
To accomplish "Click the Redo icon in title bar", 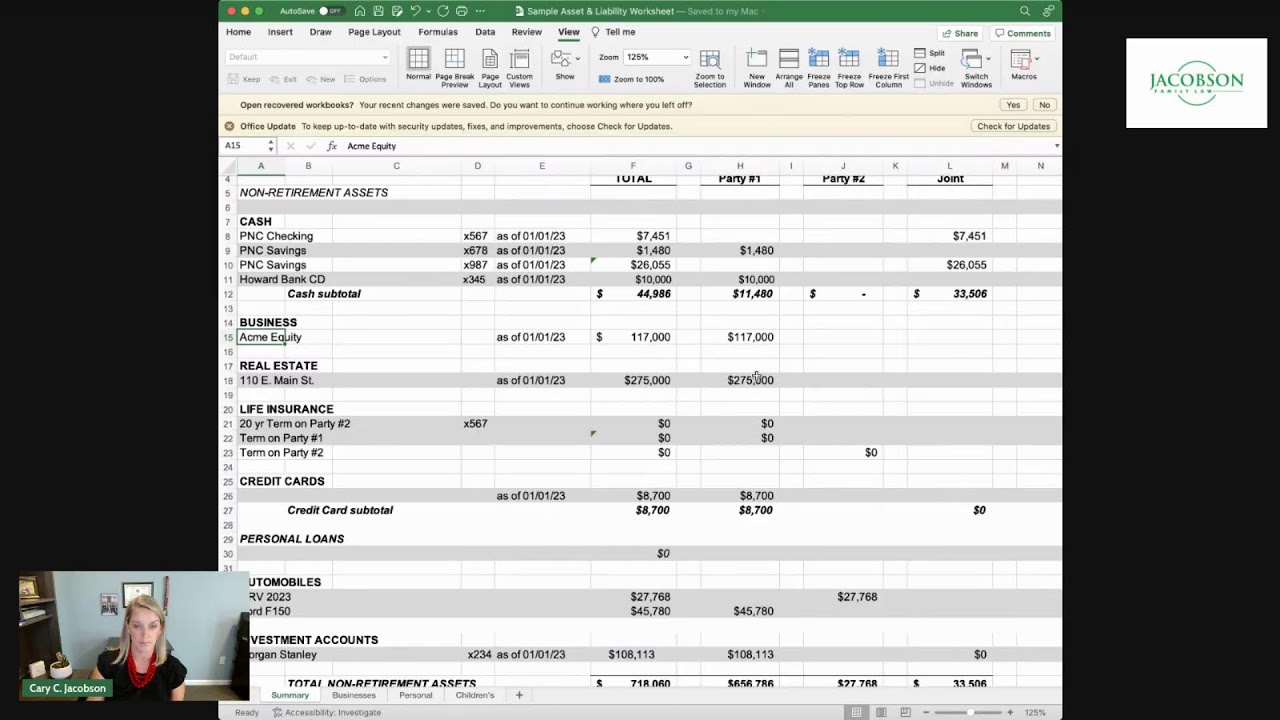I will tap(443, 11).
